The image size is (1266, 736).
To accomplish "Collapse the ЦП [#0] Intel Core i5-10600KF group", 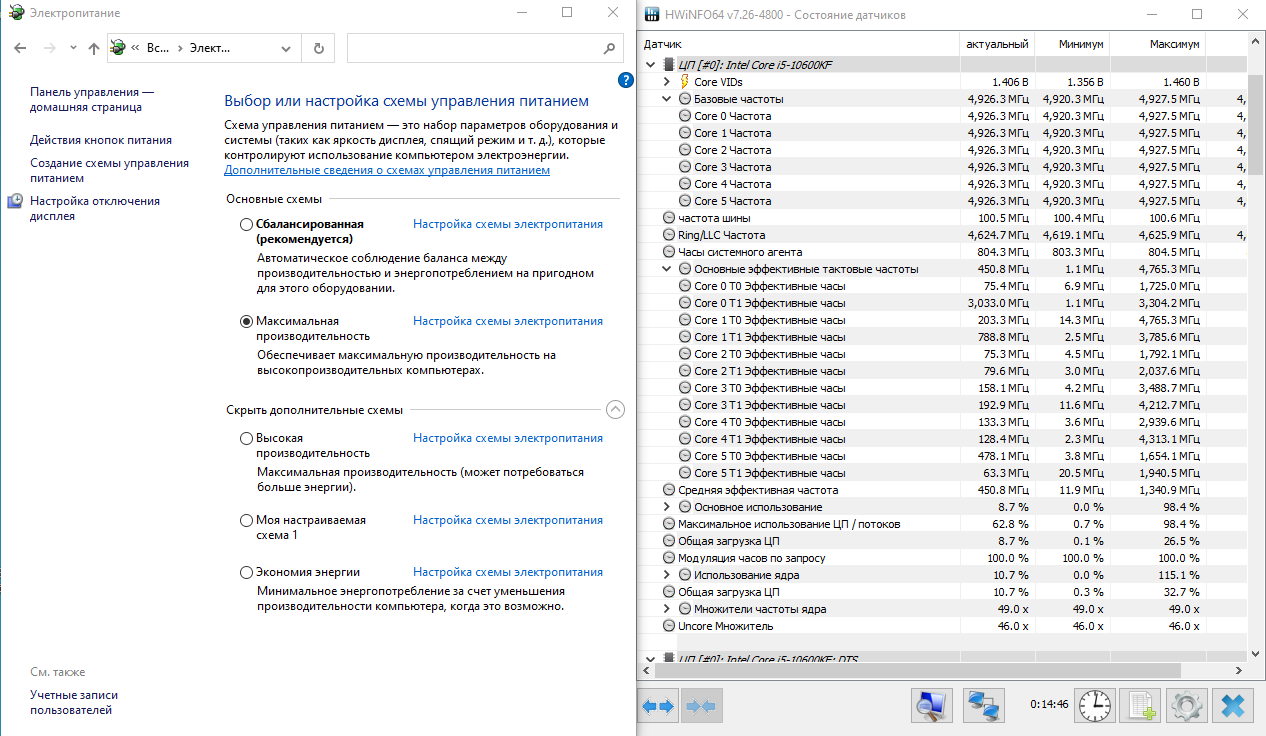I will tap(651, 65).
